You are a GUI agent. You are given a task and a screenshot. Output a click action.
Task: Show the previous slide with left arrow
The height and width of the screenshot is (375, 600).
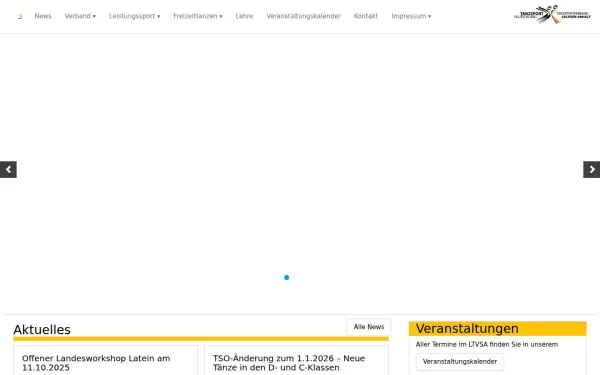point(8,170)
